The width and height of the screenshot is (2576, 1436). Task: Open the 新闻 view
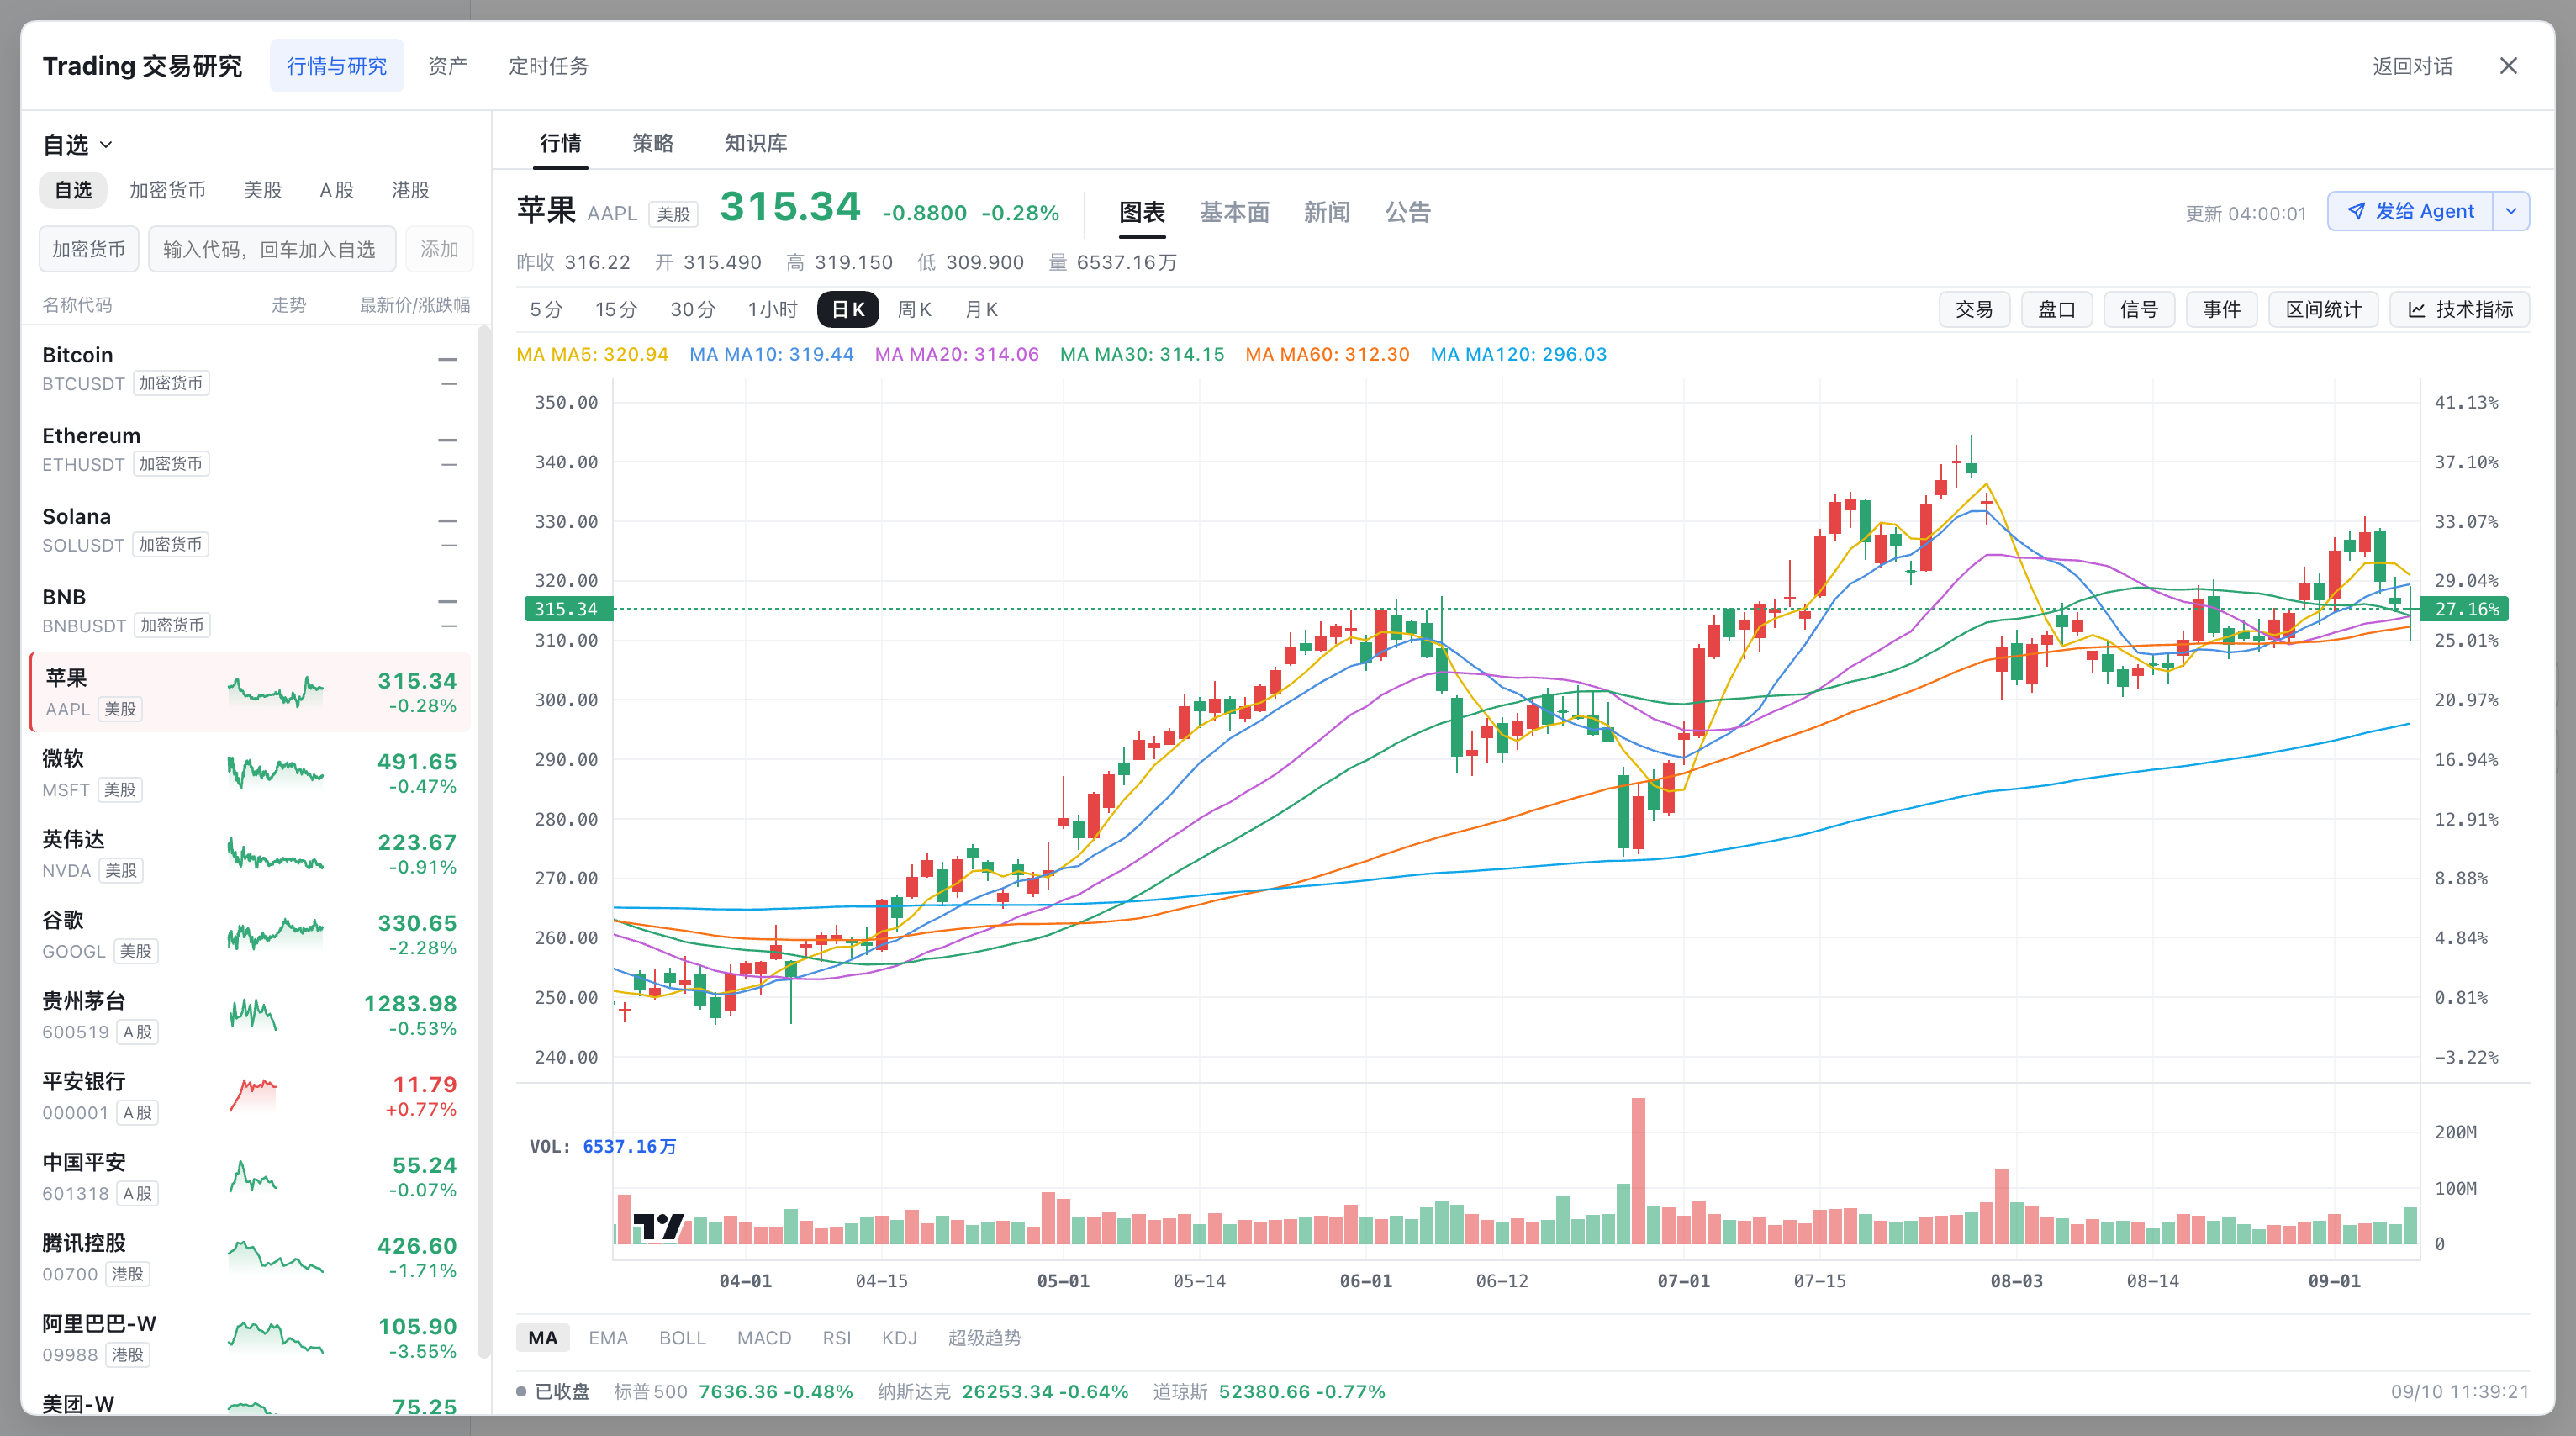tap(1327, 212)
